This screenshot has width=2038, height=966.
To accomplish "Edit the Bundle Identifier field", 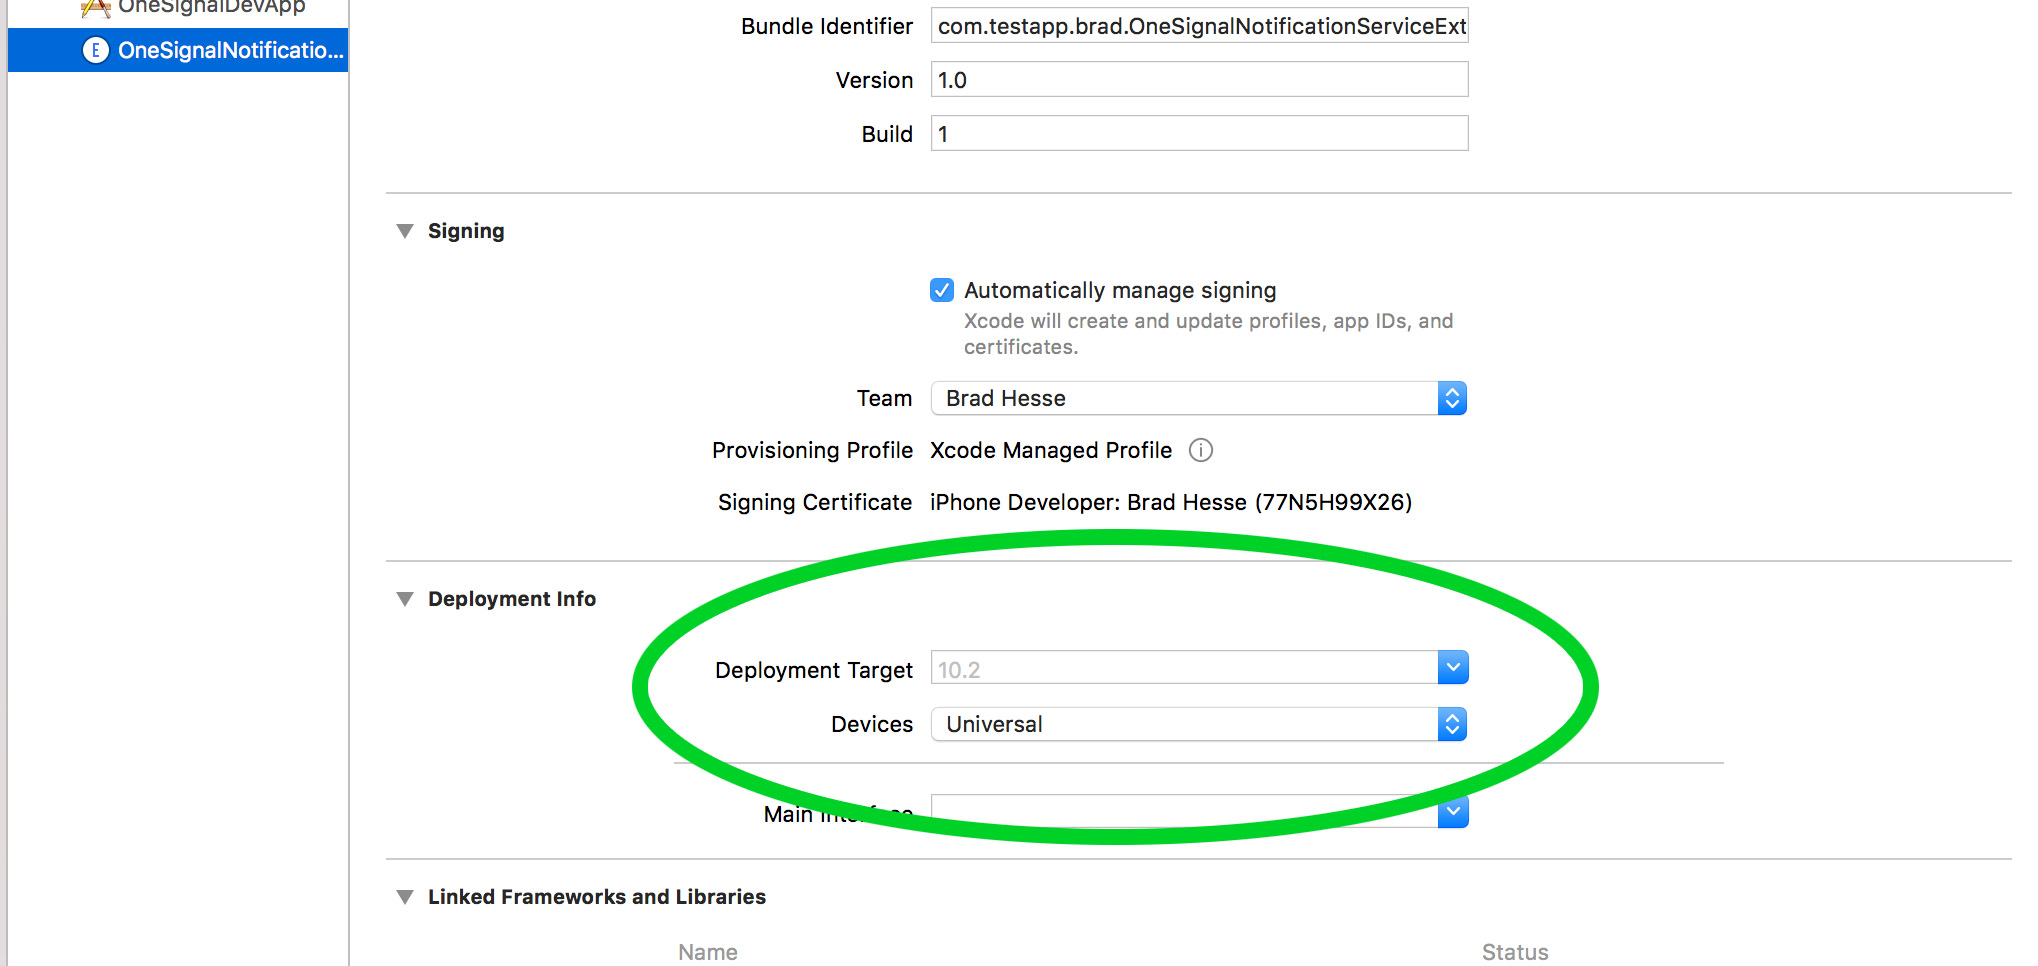I will [x=1199, y=26].
